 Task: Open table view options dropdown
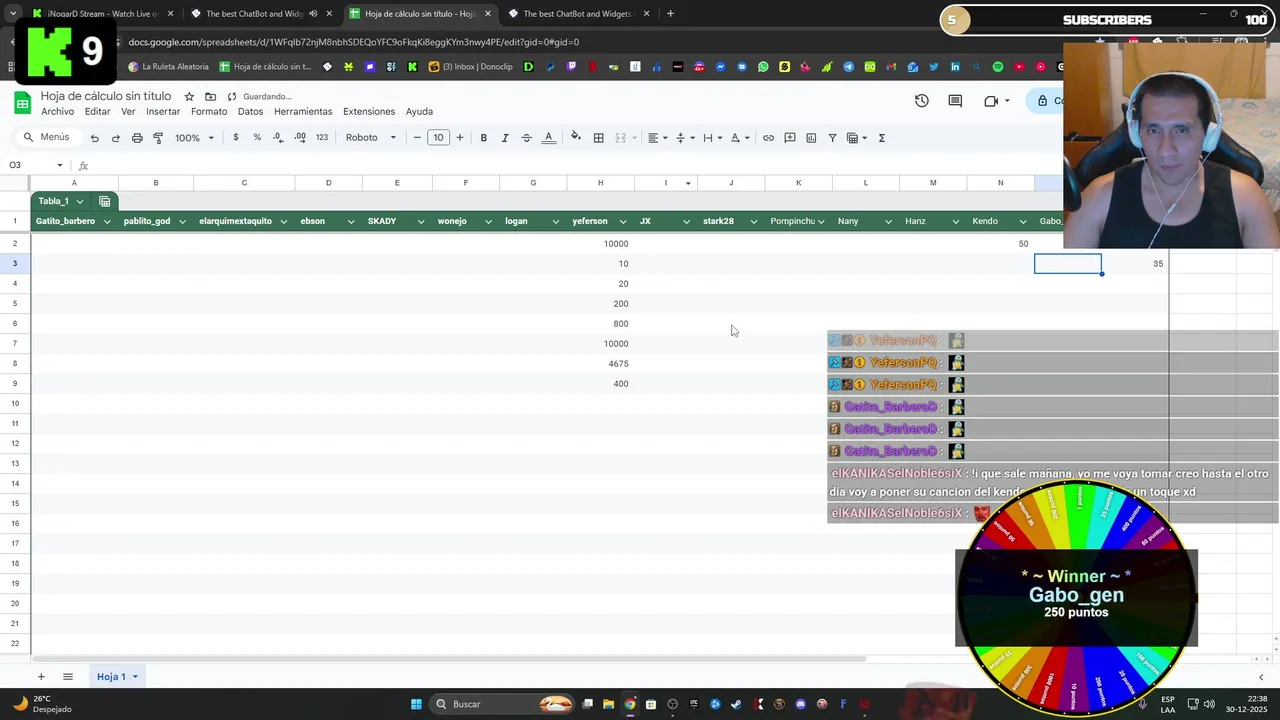pyautogui.click(x=857, y=138)
